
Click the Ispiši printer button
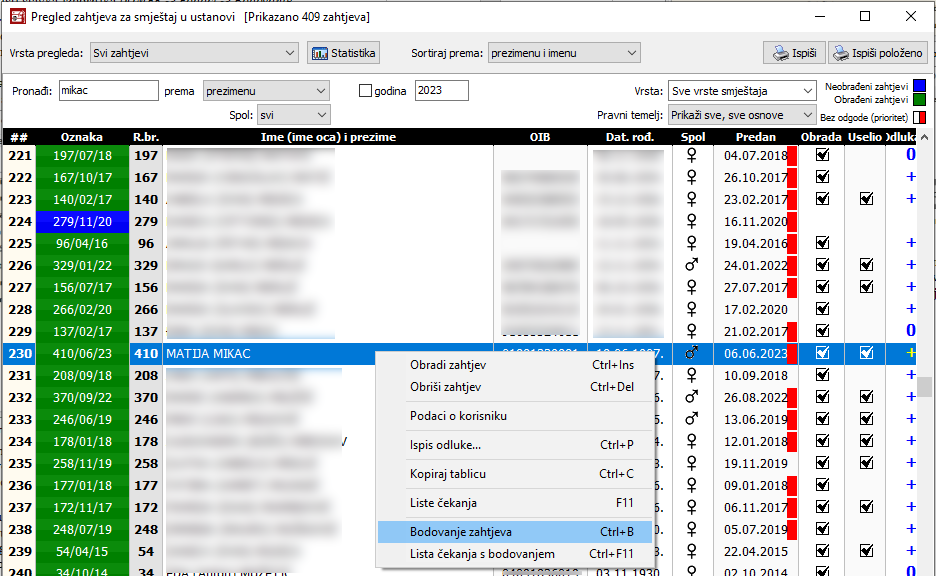(793, 53)
